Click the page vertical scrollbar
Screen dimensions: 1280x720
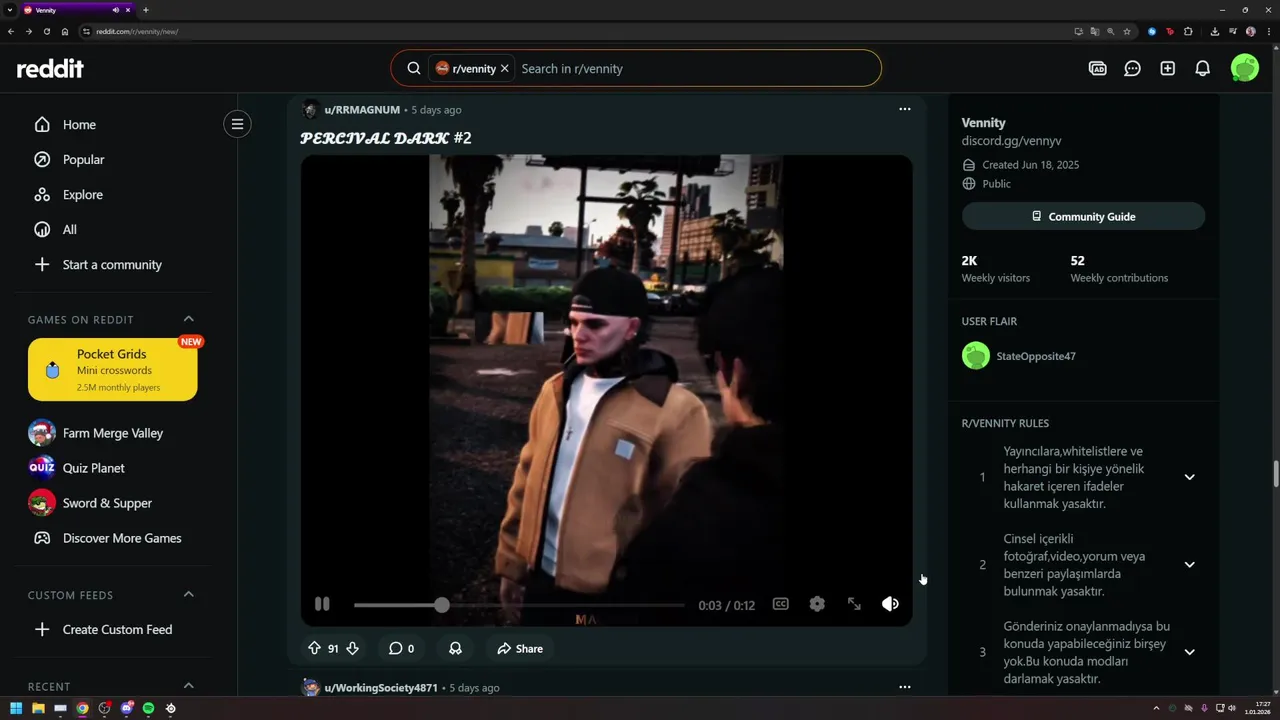coord(1275,472)
